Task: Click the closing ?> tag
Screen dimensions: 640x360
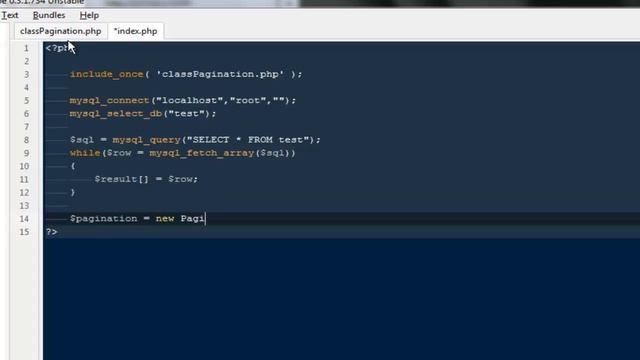Action: tap(51, 232)
